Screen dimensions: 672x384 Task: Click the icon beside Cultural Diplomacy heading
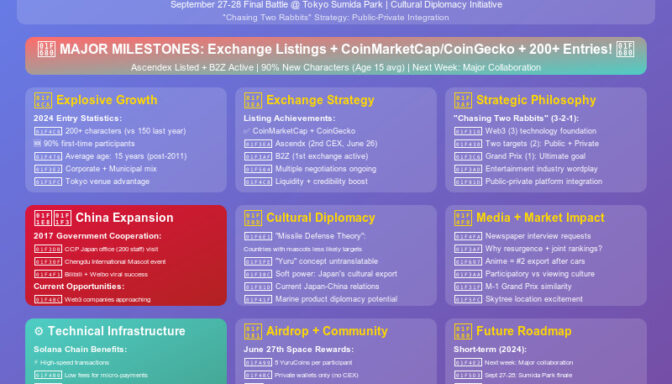[253, 218]
